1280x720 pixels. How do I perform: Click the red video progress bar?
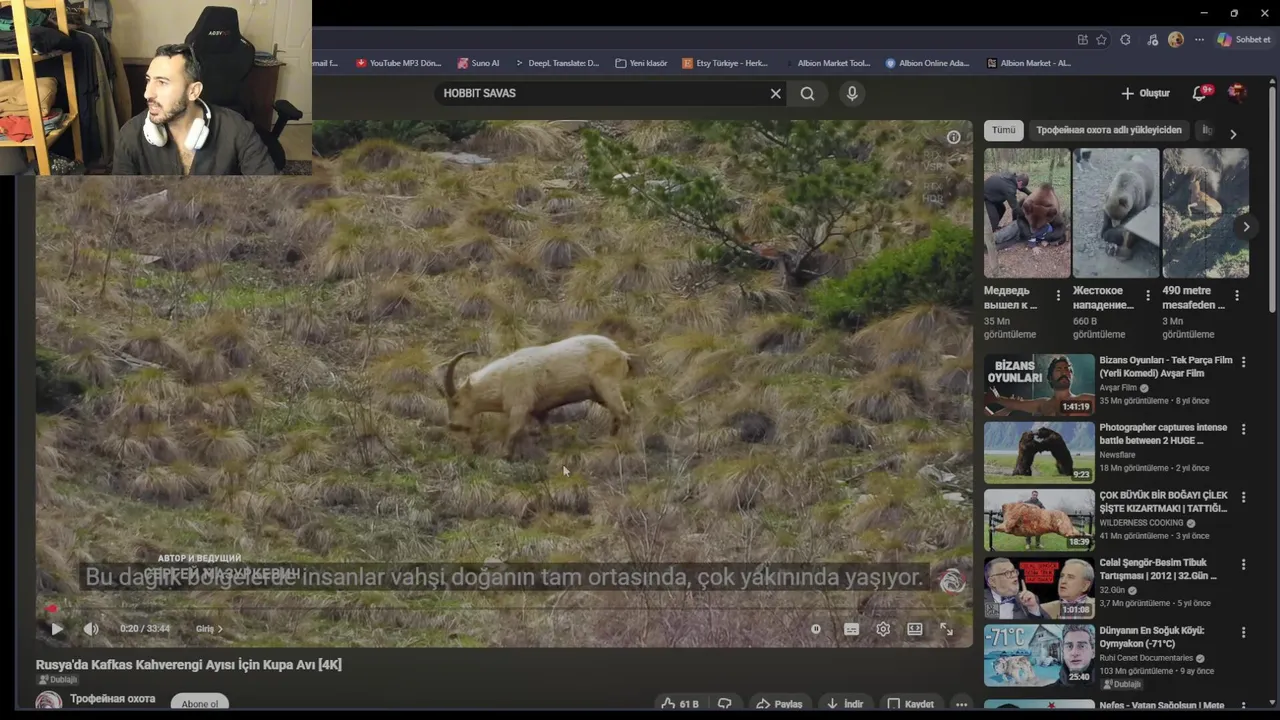point(504,608)
